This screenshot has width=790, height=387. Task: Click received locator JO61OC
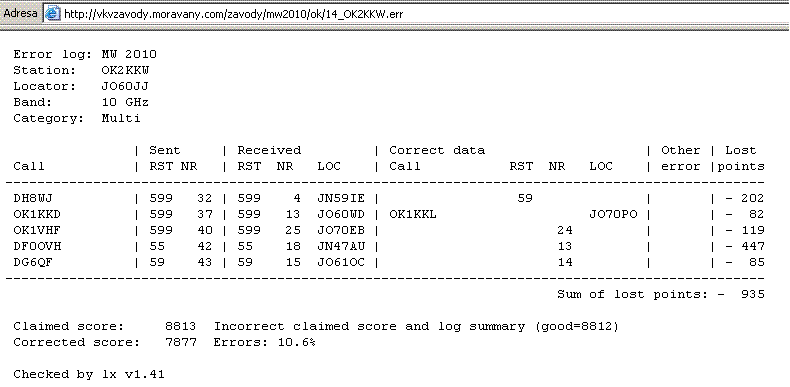point(341,263)
